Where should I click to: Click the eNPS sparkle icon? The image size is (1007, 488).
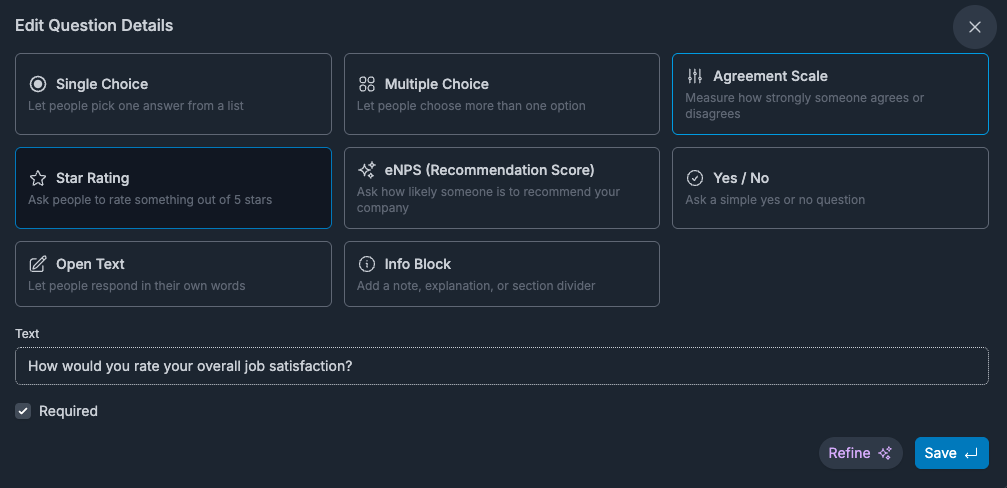tap(367, 170)
